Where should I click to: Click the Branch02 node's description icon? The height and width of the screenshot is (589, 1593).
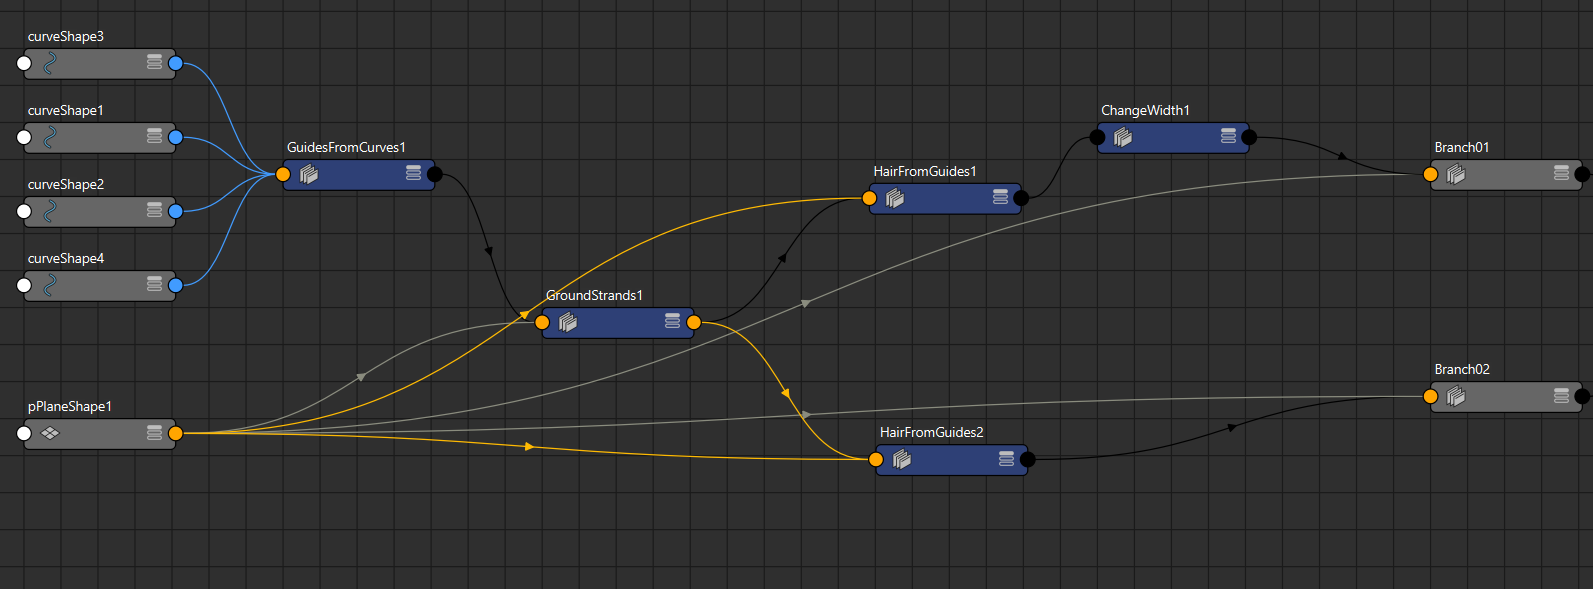[x=1456, y=396]
